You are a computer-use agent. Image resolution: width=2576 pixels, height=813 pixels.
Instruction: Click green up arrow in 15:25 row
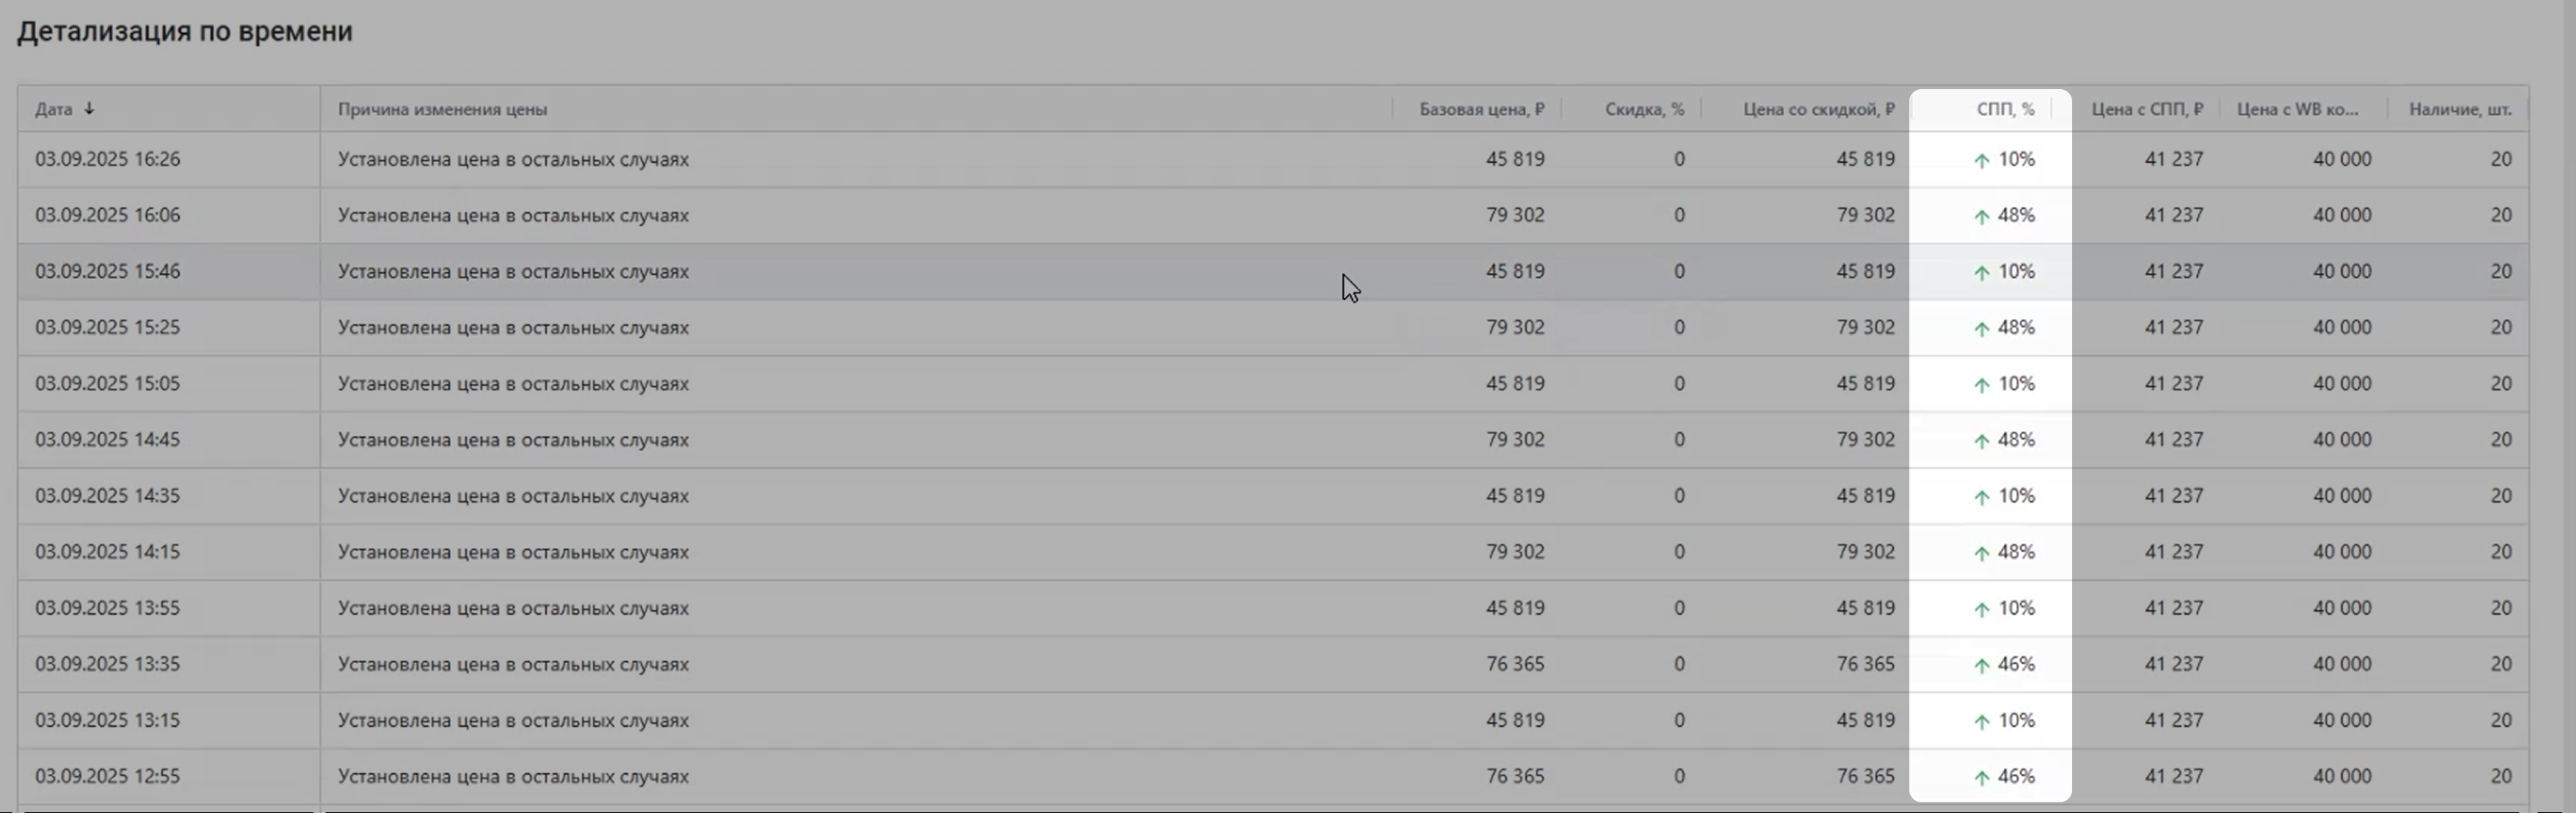point(1981,328)
